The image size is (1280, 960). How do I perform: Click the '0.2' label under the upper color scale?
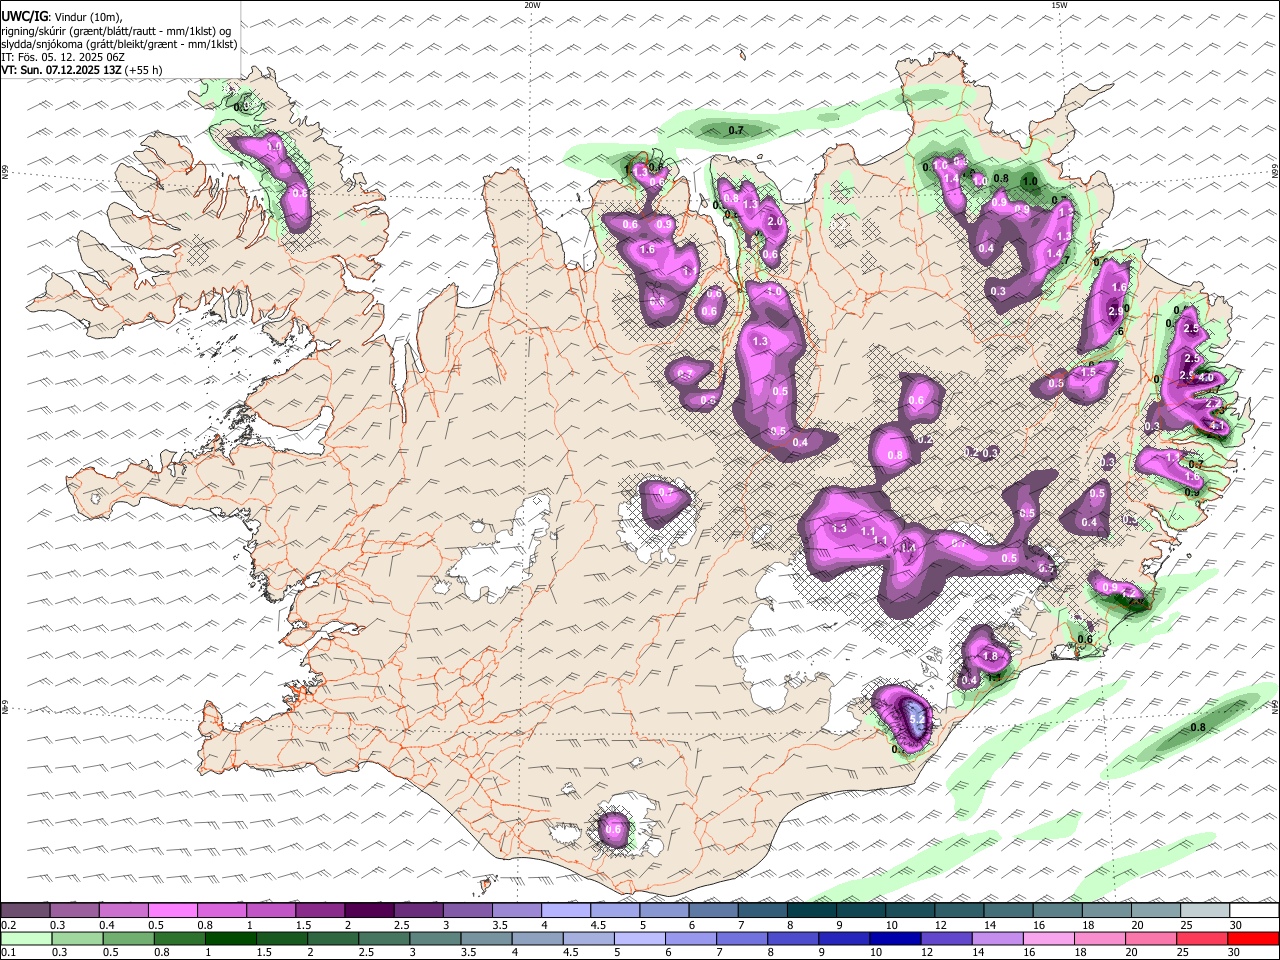tap(8, 925)
